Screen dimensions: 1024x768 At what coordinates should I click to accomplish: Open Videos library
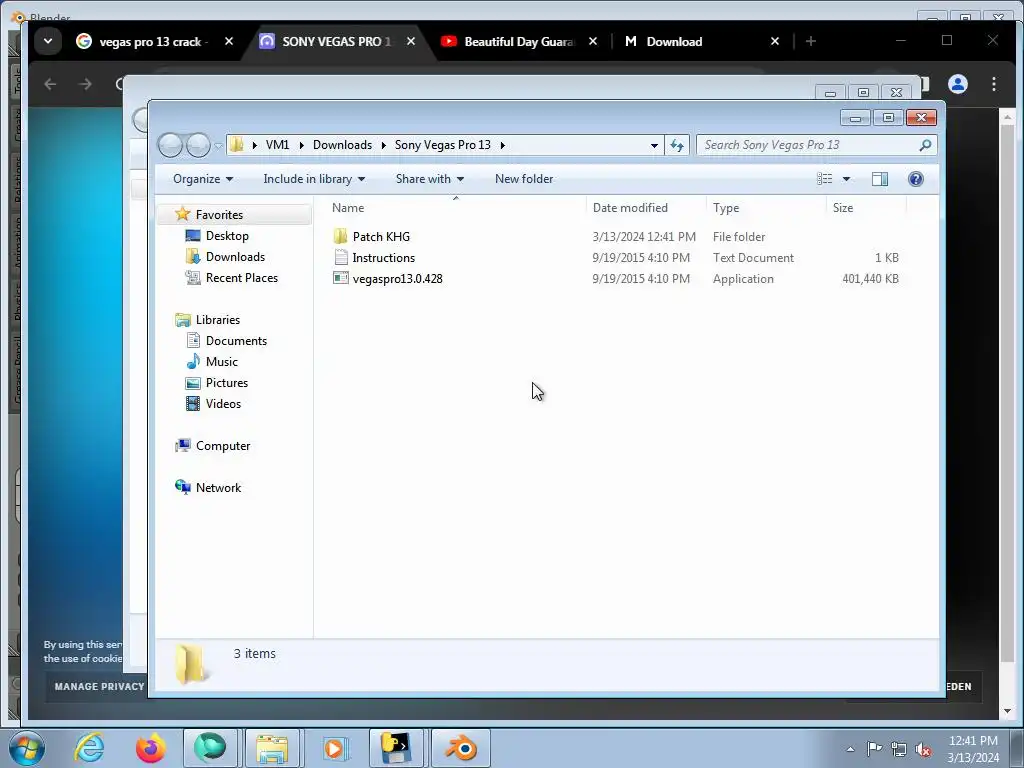(x=223, y=404)
